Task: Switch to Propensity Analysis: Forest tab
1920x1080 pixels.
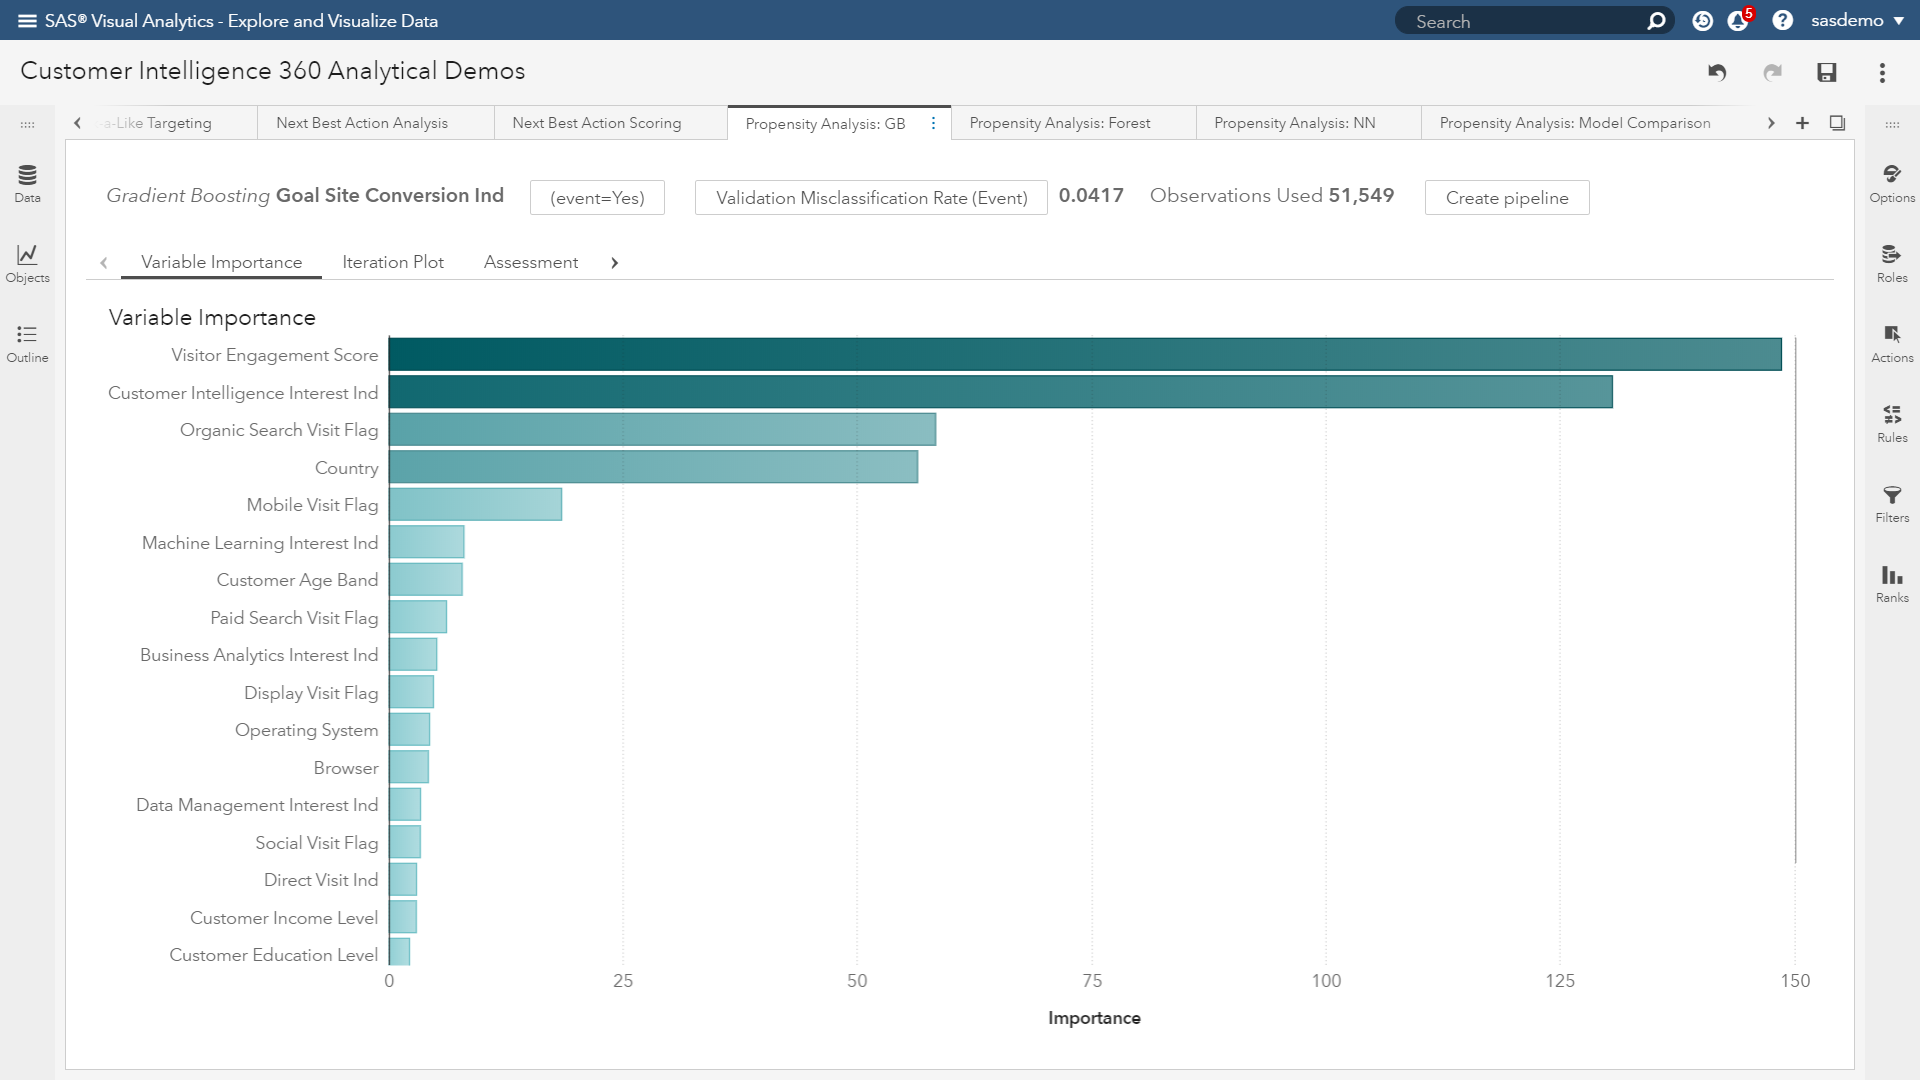Action: (1059, 123)
